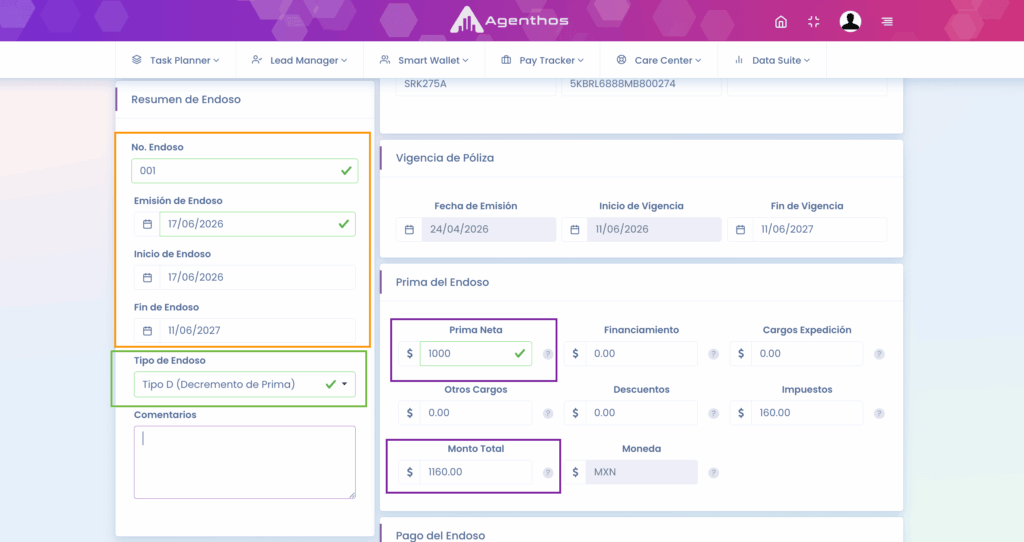Click help icon next to Prima Neta
Image resolution: width=1024 pixels, height=542 pixels.
pos(548,354)
